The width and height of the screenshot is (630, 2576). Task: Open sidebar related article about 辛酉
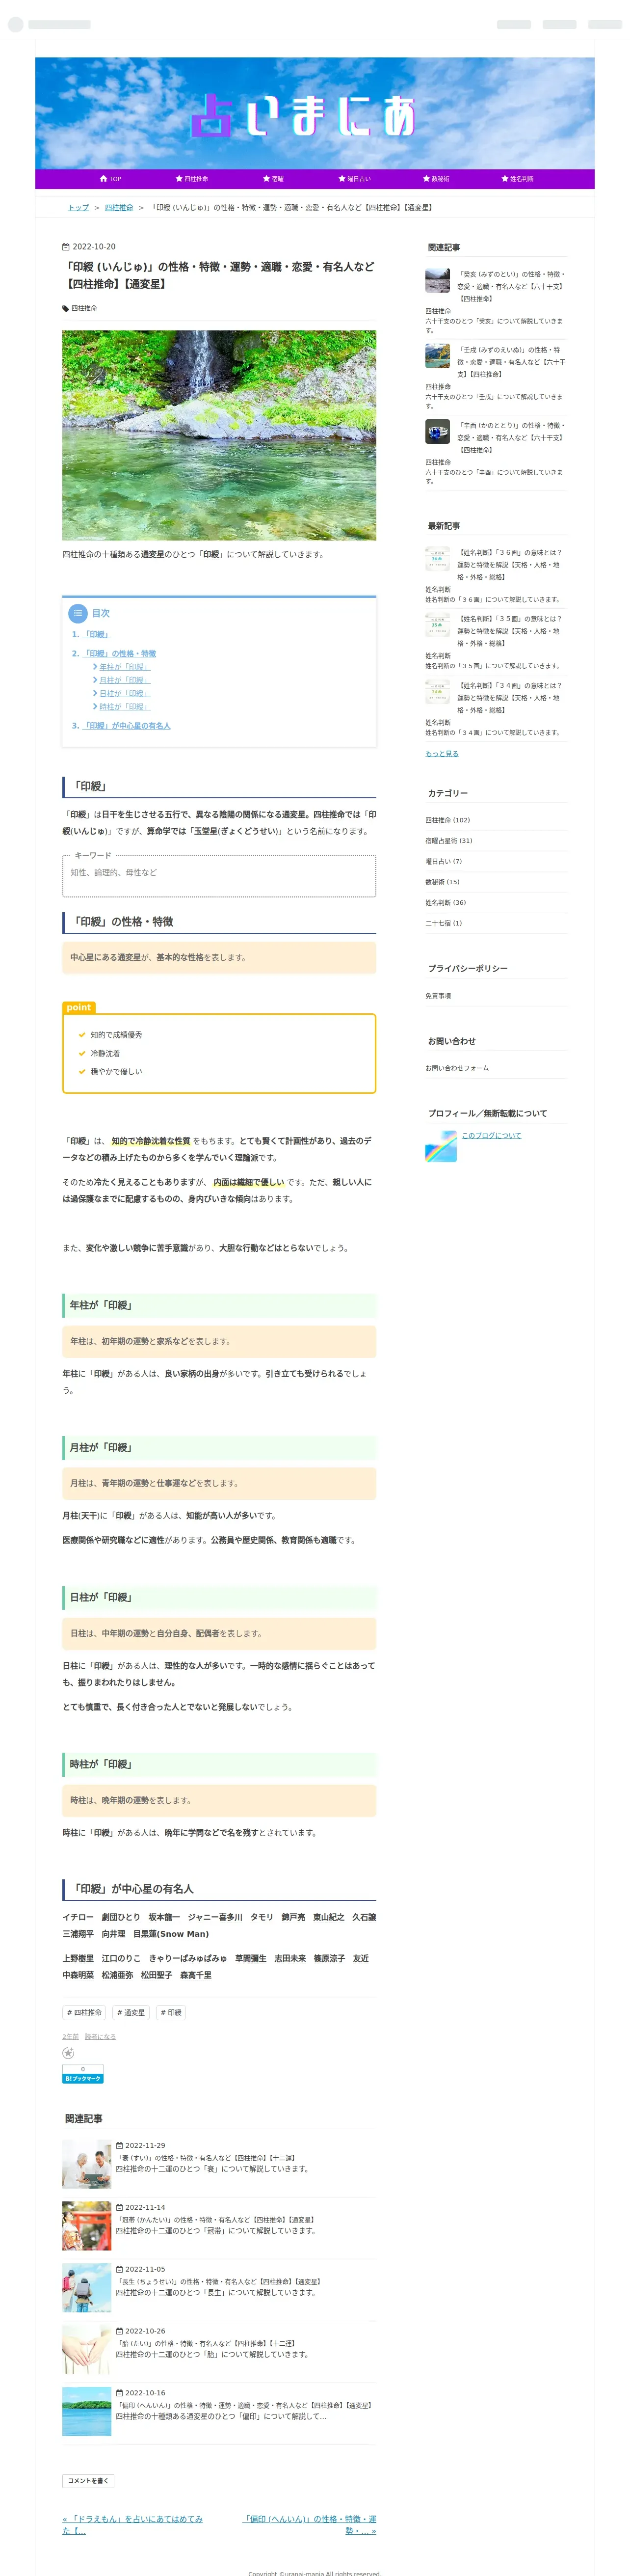(x=511, y=437)
